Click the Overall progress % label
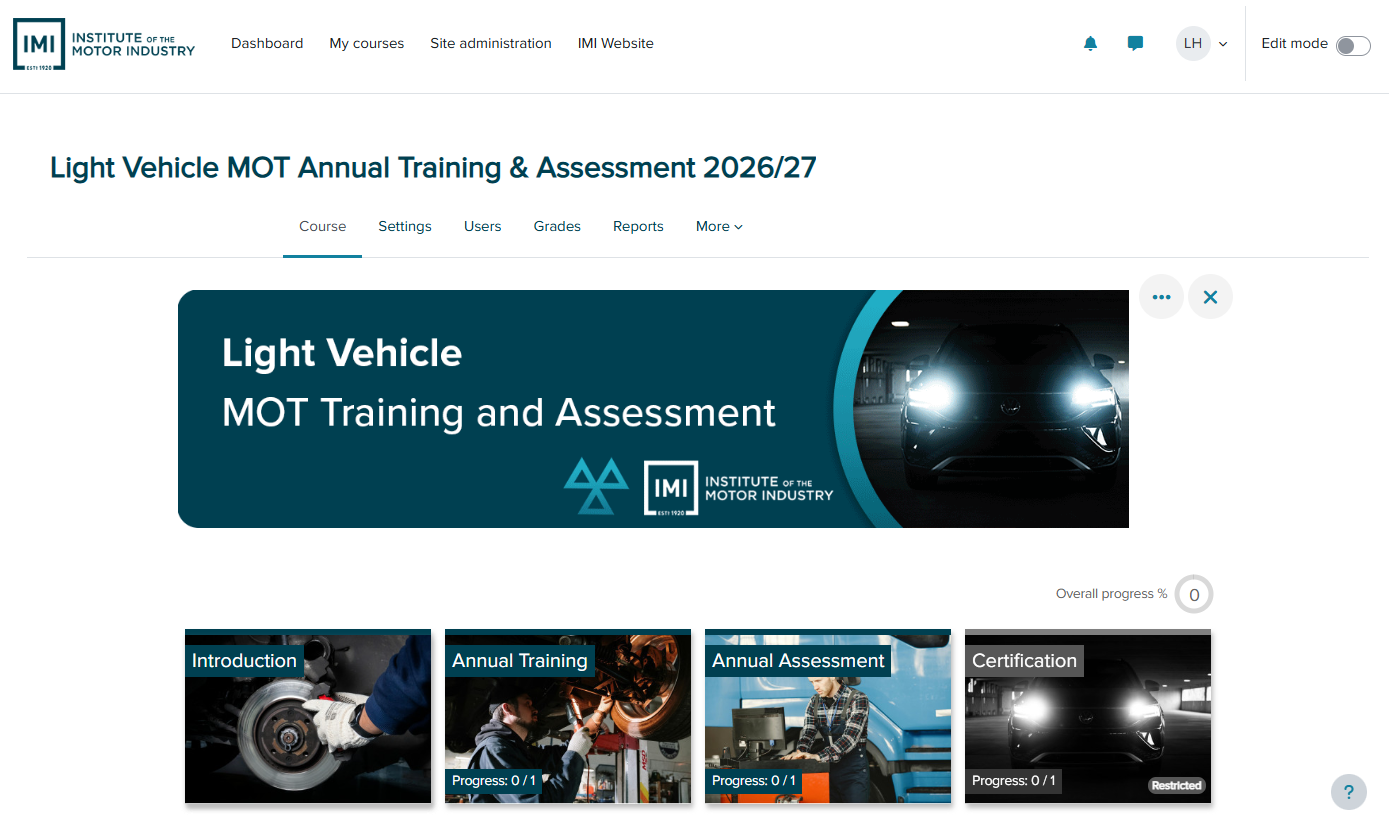The image size is (1389, 839). 1112,594
